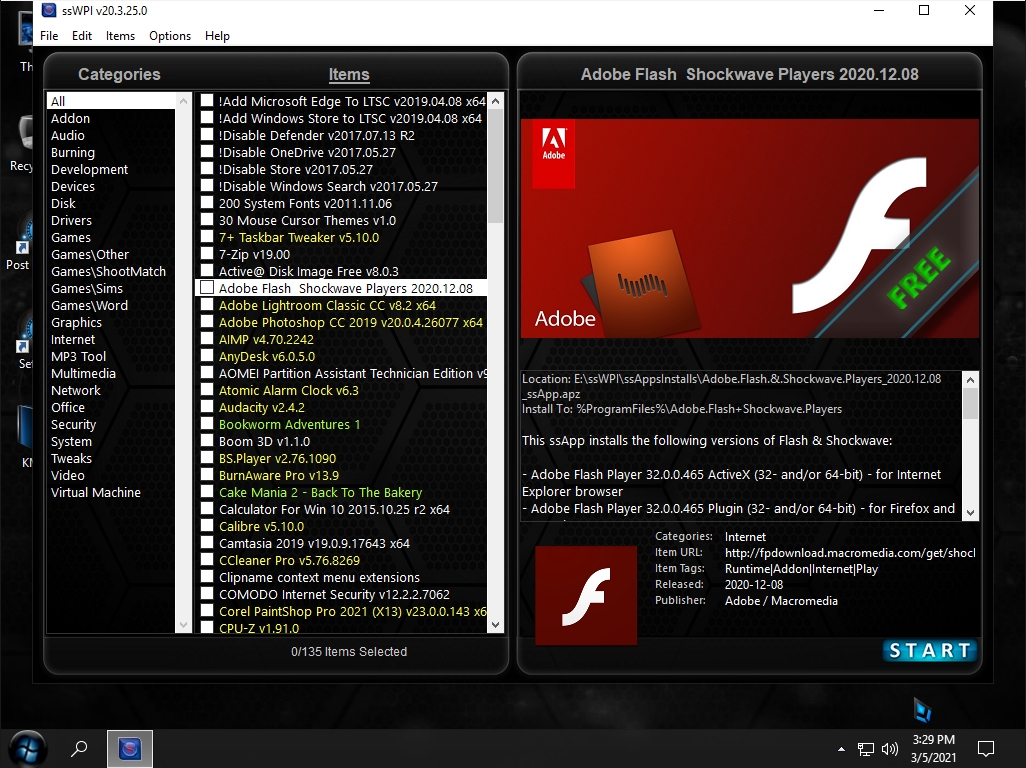Tick the Calibre v5.10.0 checkbox
This screenshot has width=1026, height=768.
click(207, 526)
